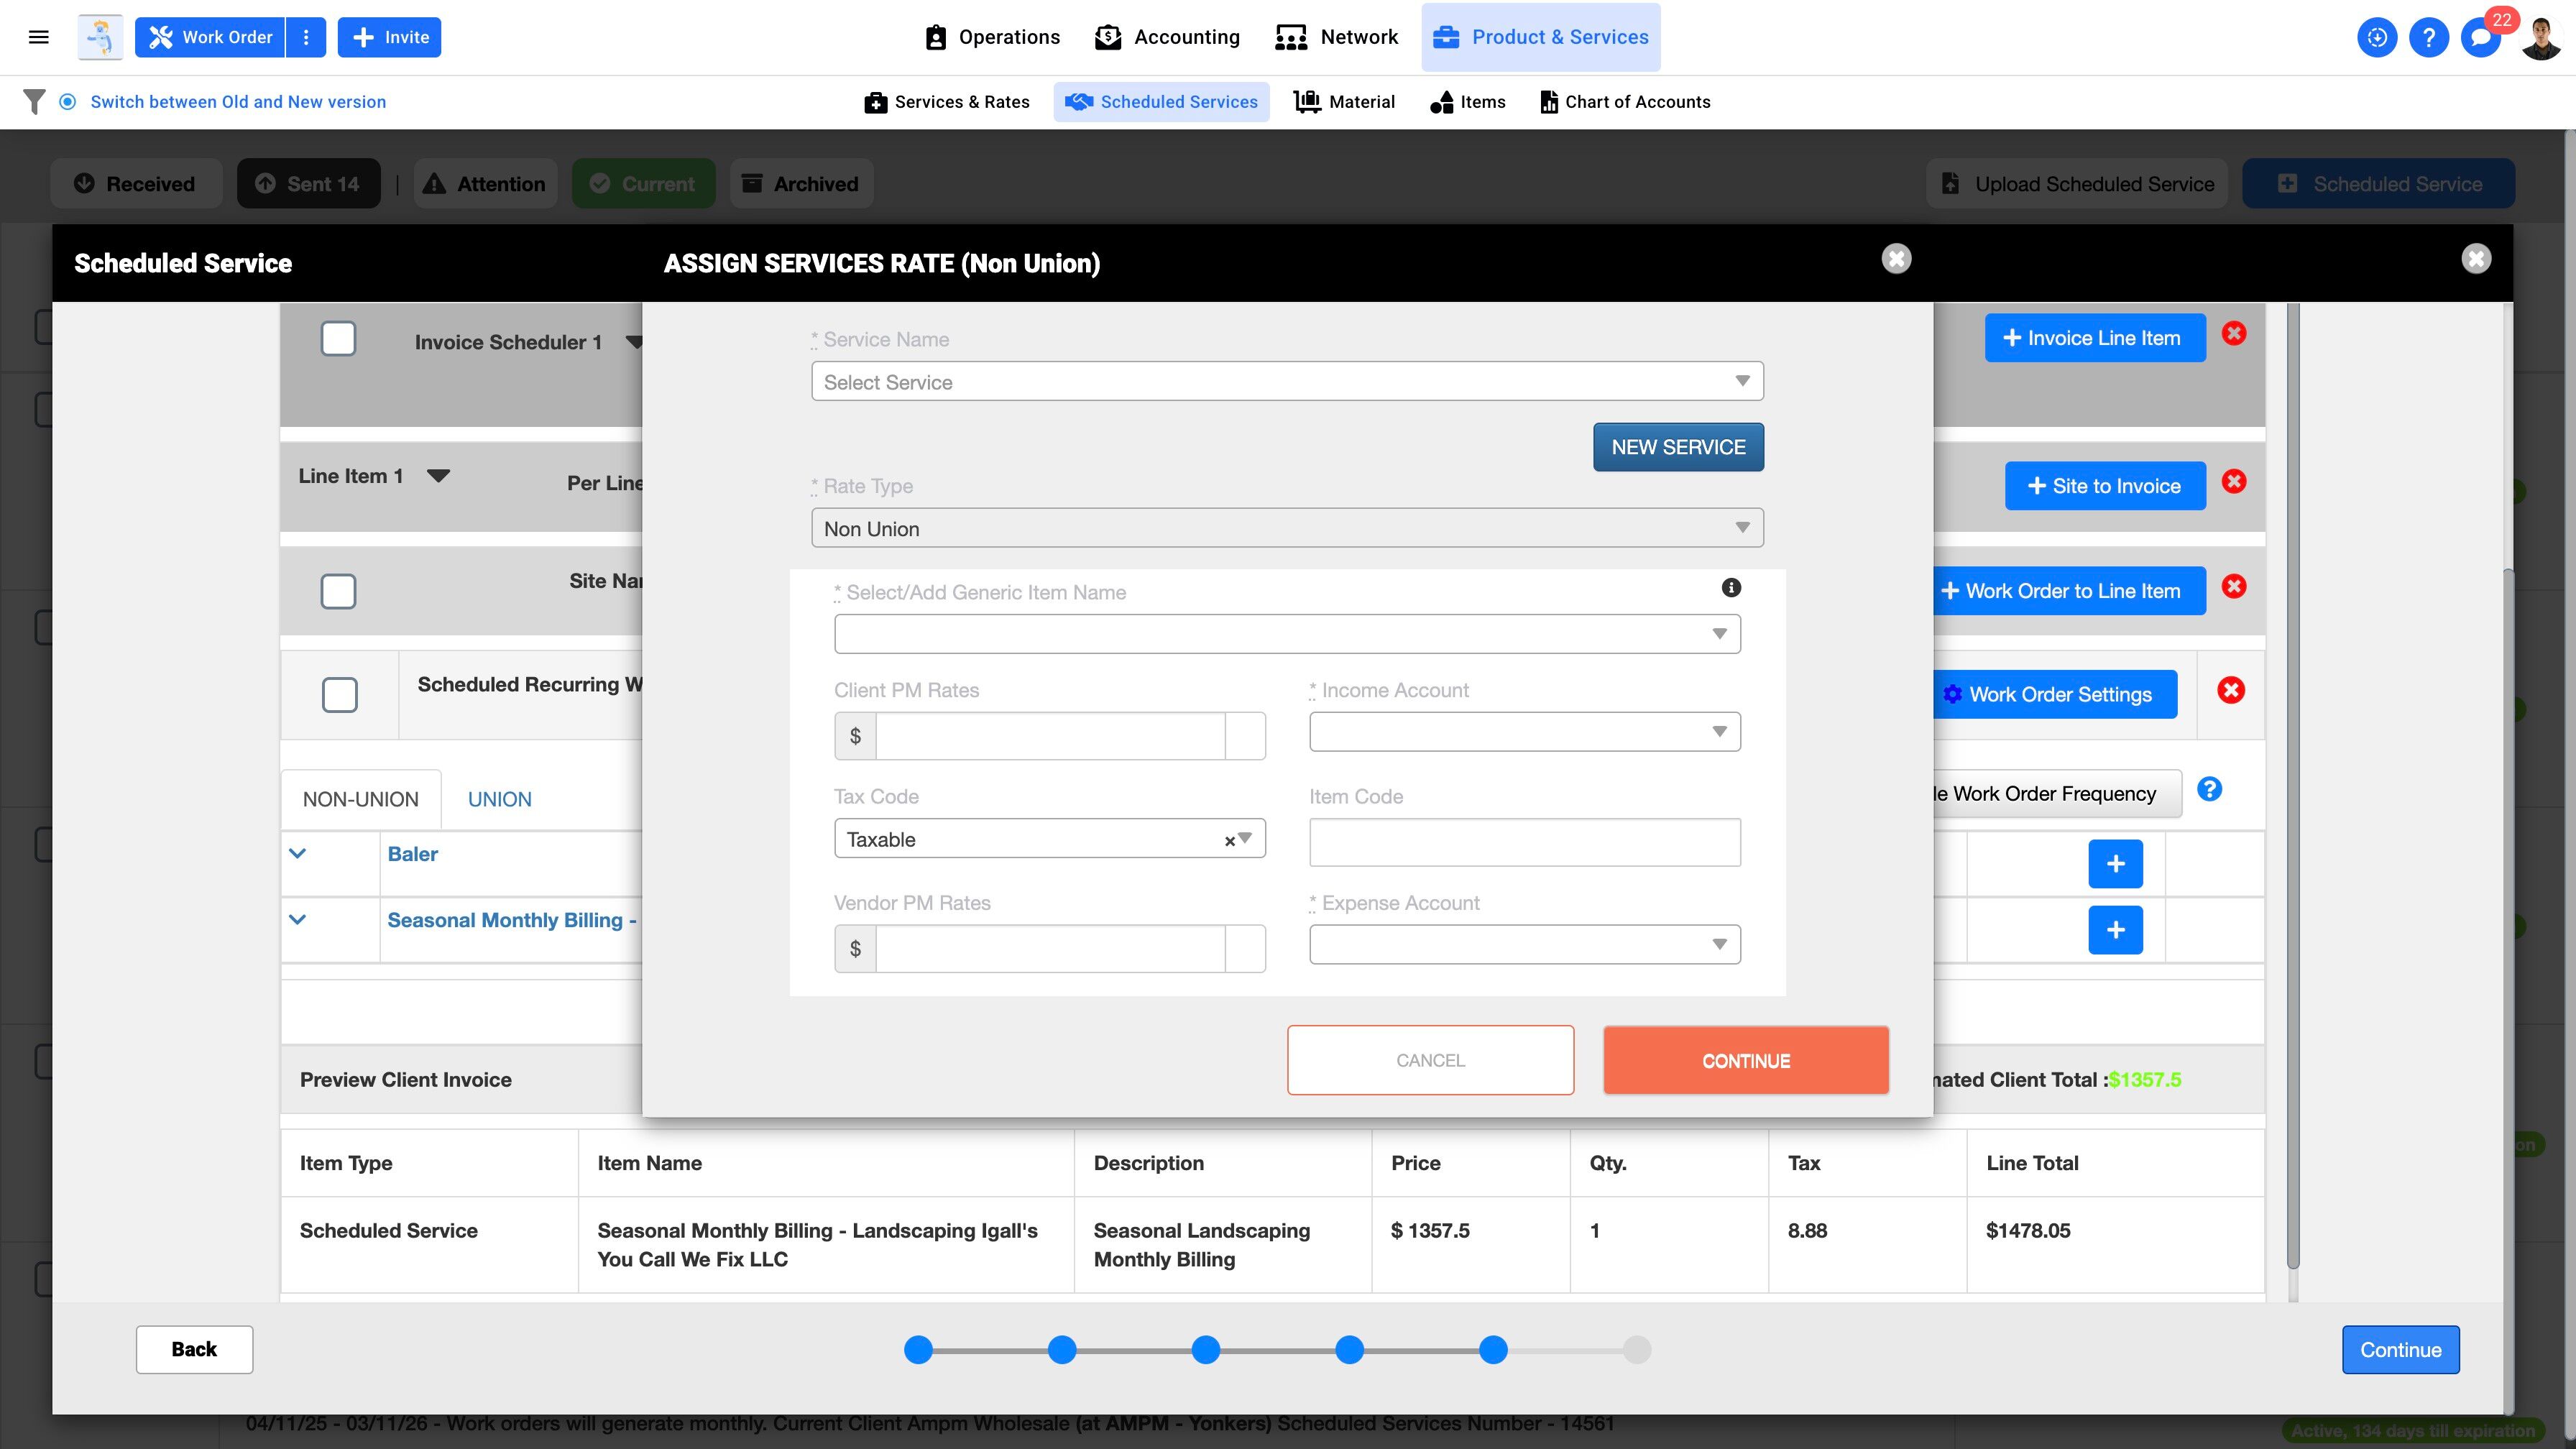
Task: Open the help question mark icon
Action: pos(2428,37)
